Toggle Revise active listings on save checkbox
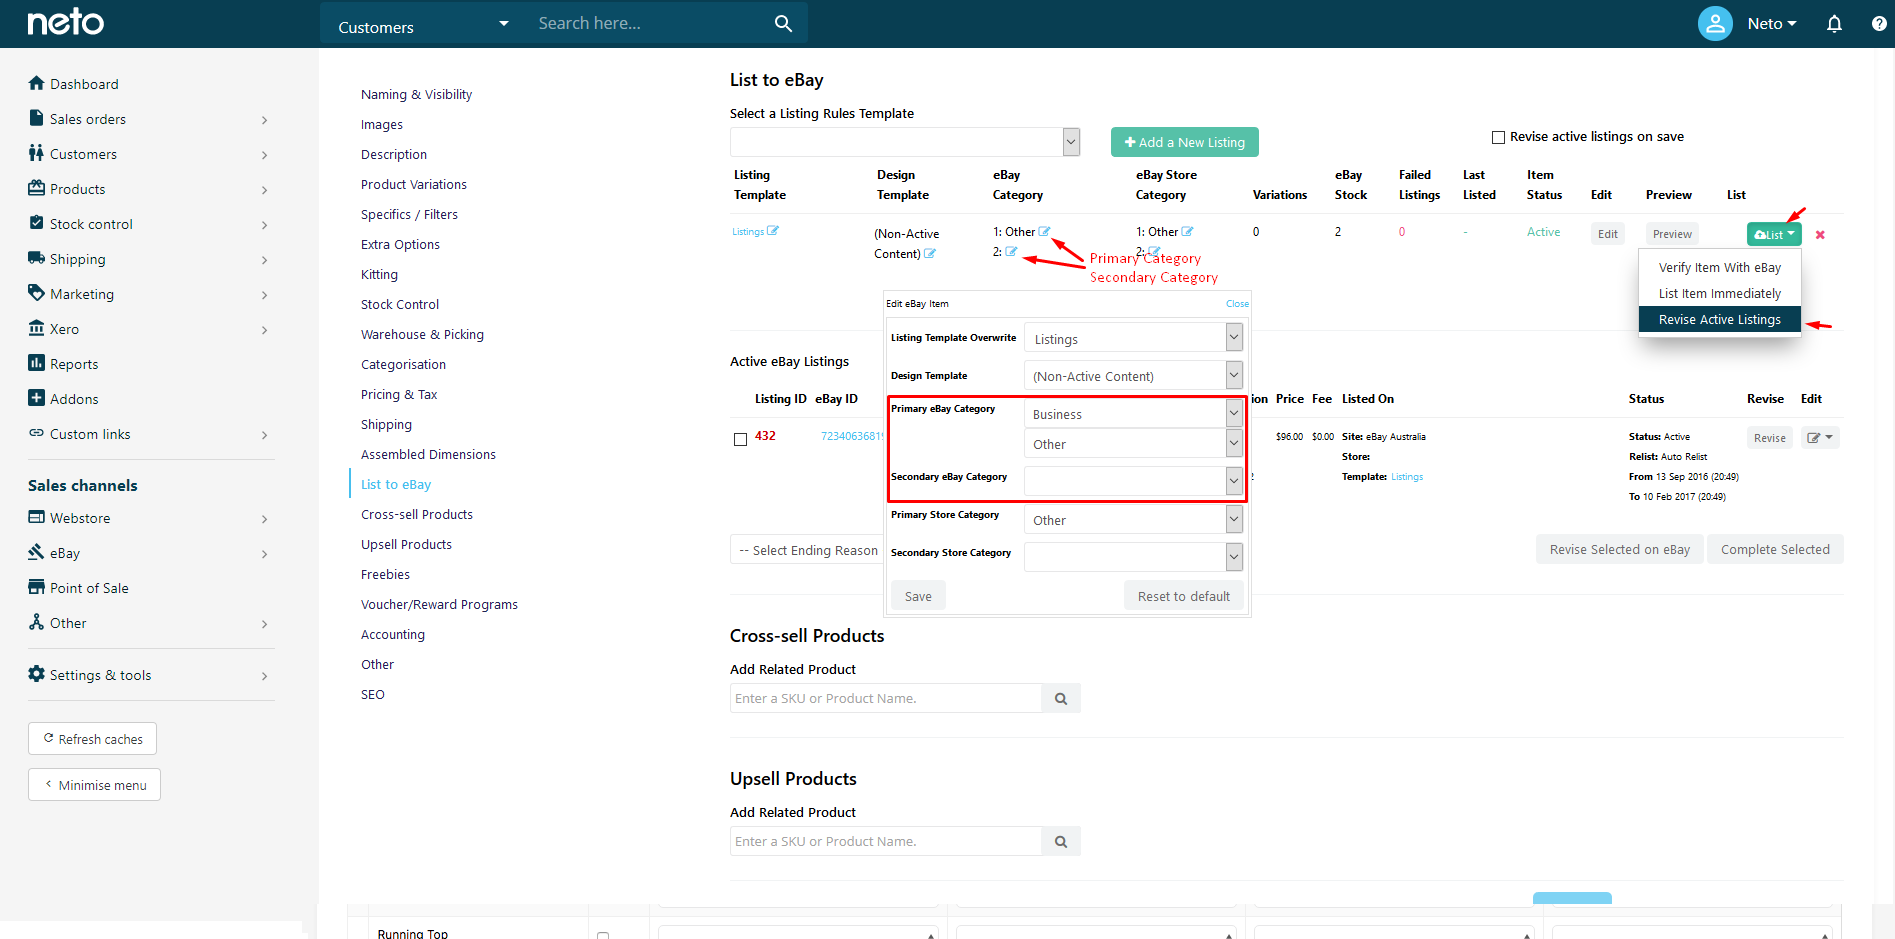The width and height of the screenshot is (1895, 939). pyautogui.click(x=1498, y=137)
